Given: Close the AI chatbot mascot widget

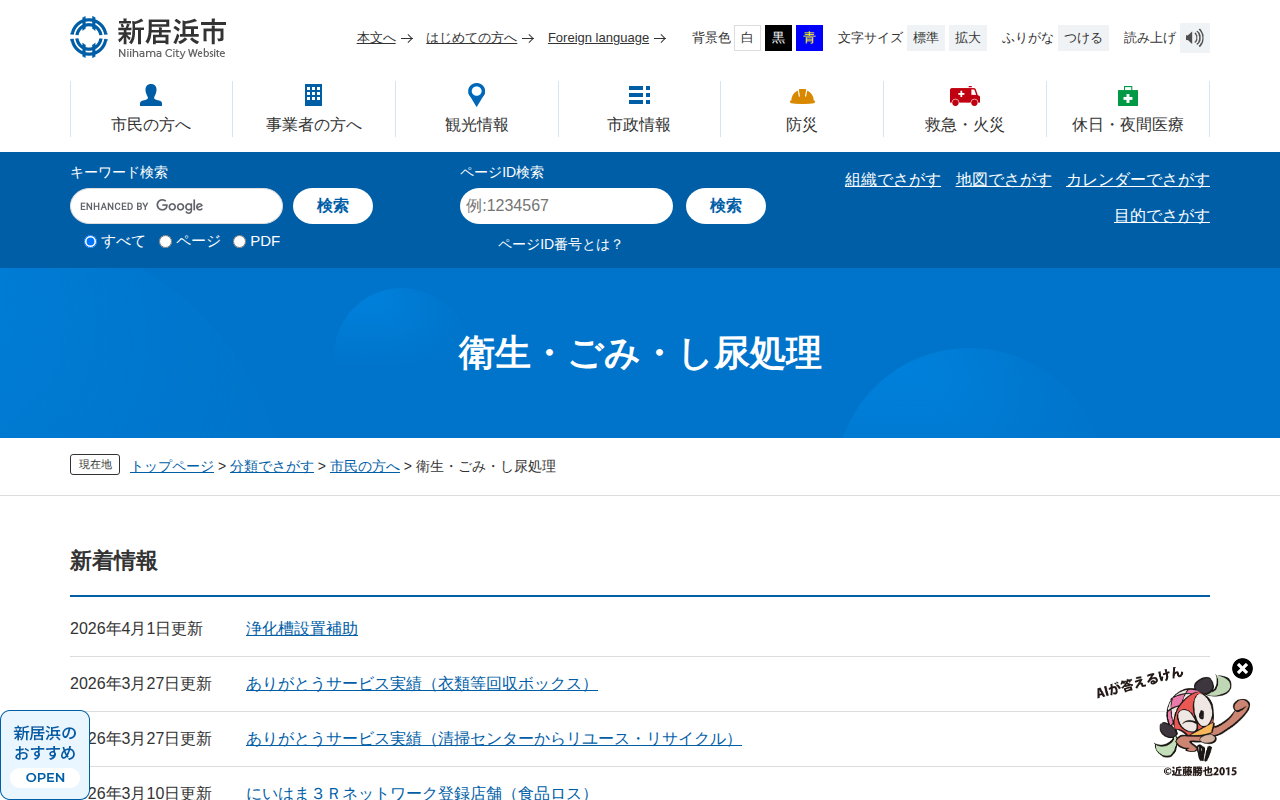Looking at the screenshot, I should 1242,668.
